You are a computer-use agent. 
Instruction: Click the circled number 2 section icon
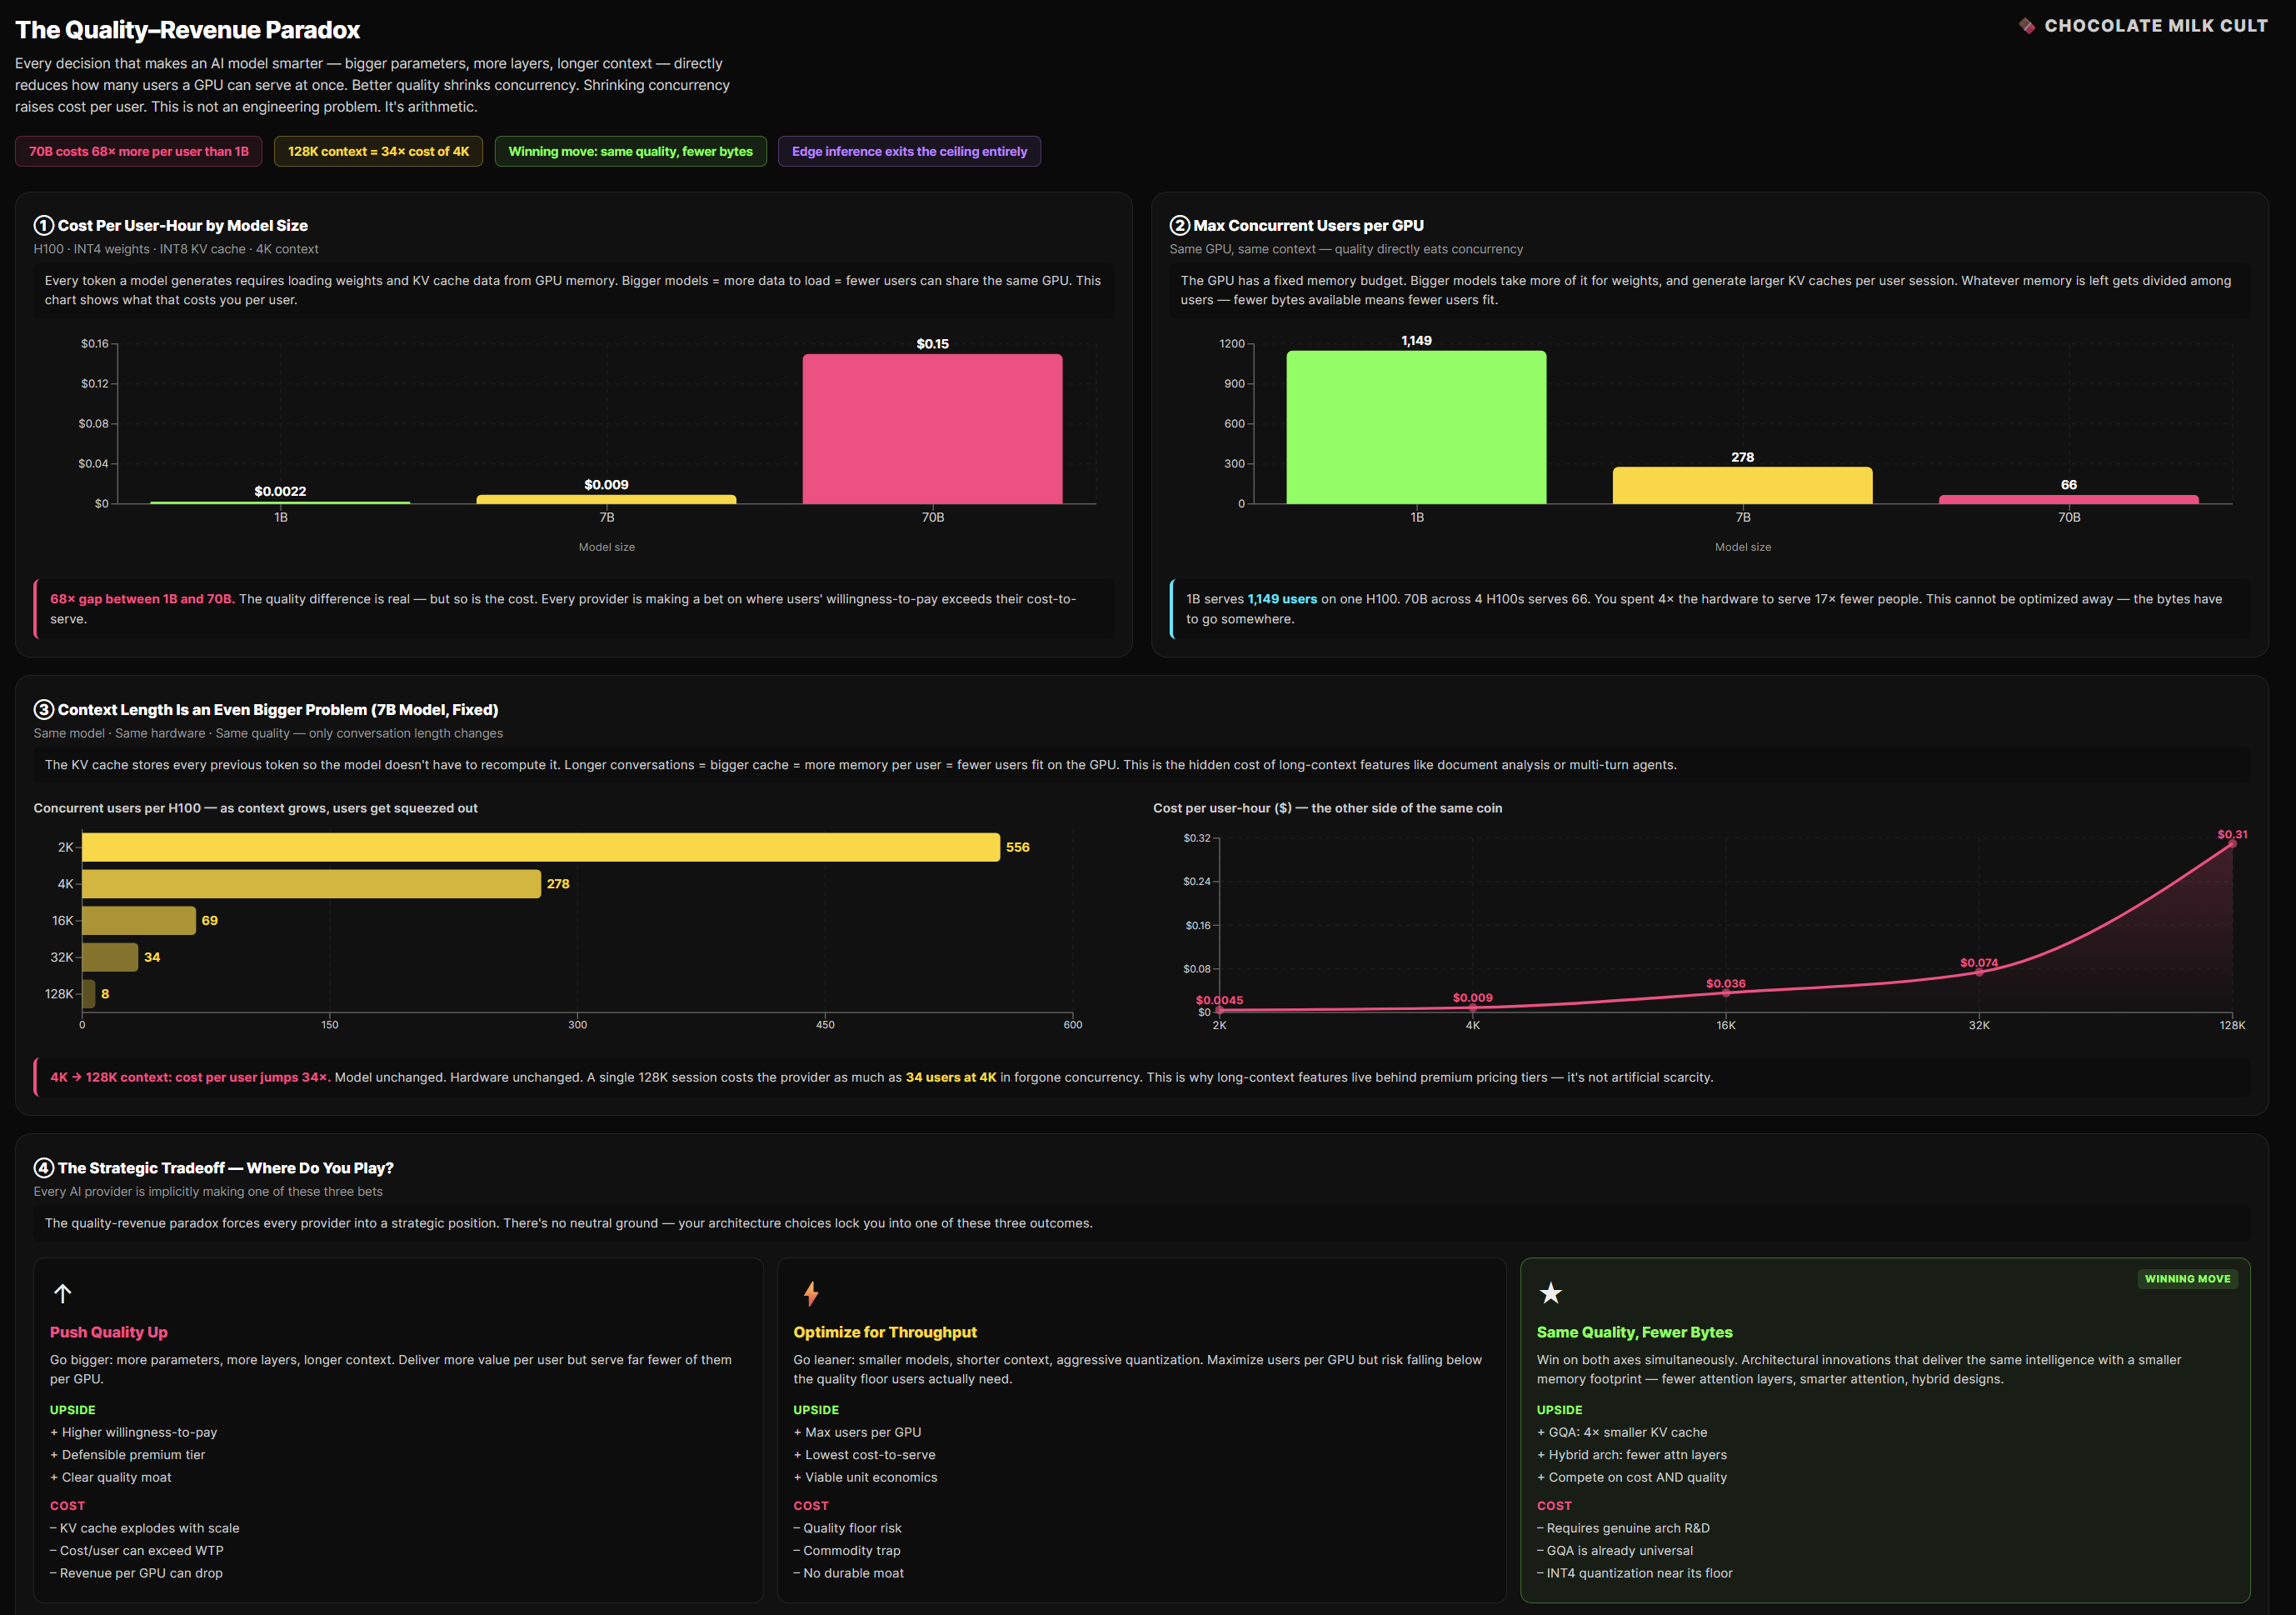[x=1180, y=225]
